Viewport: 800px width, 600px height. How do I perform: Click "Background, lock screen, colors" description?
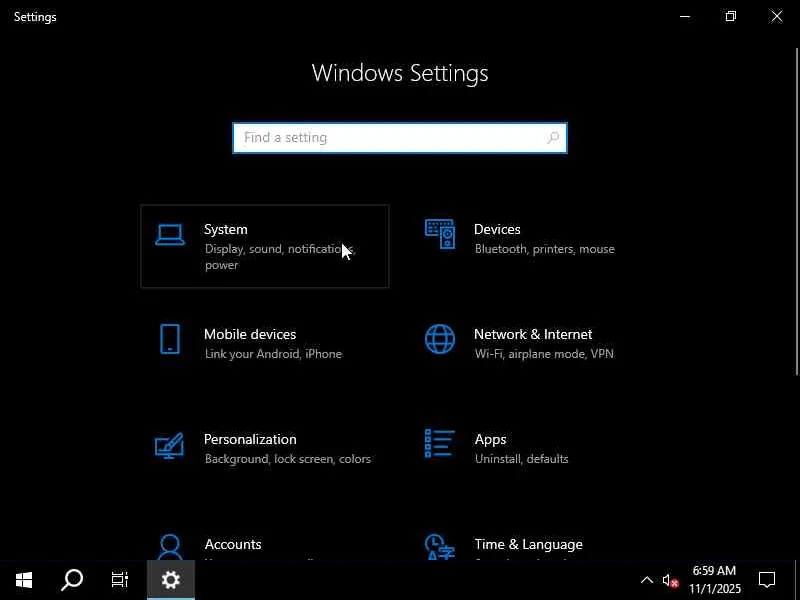(x=288, y=459)
